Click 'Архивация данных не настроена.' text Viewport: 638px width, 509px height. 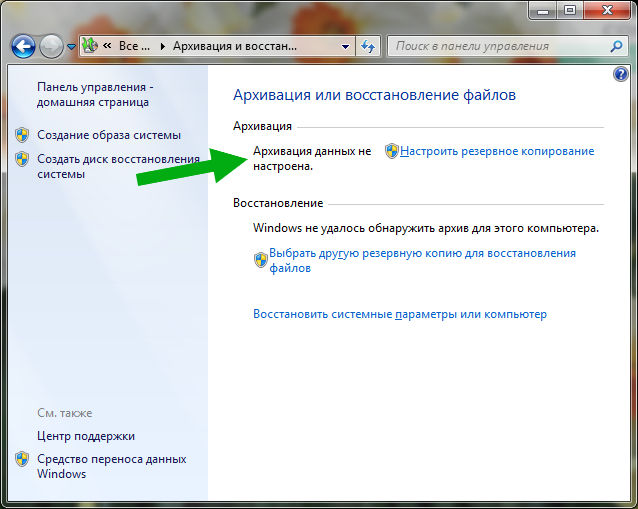tap(312, 159)
